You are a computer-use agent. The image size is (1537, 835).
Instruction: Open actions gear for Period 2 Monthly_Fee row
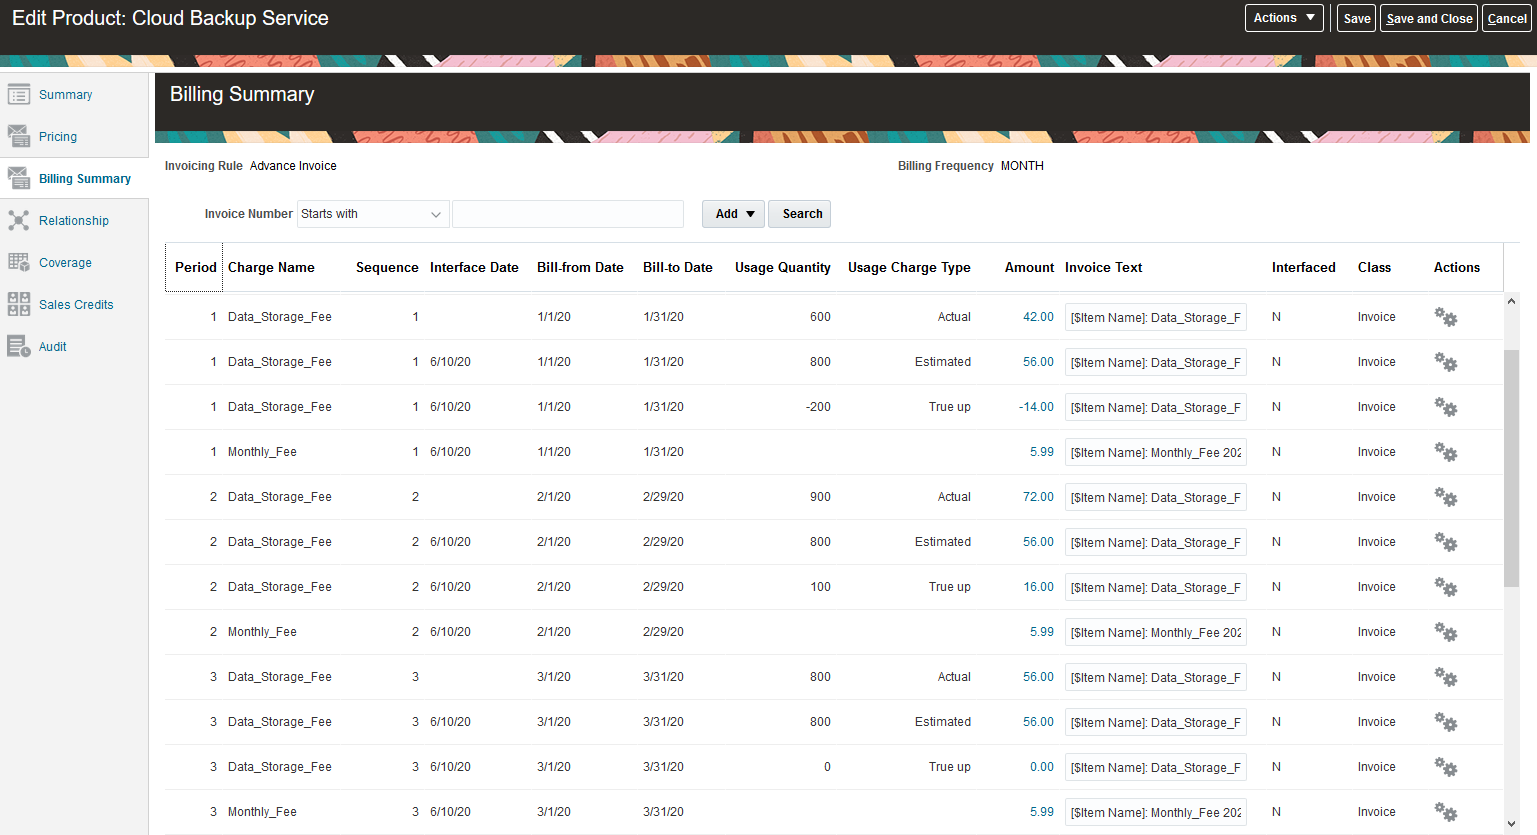[1446, 632]
